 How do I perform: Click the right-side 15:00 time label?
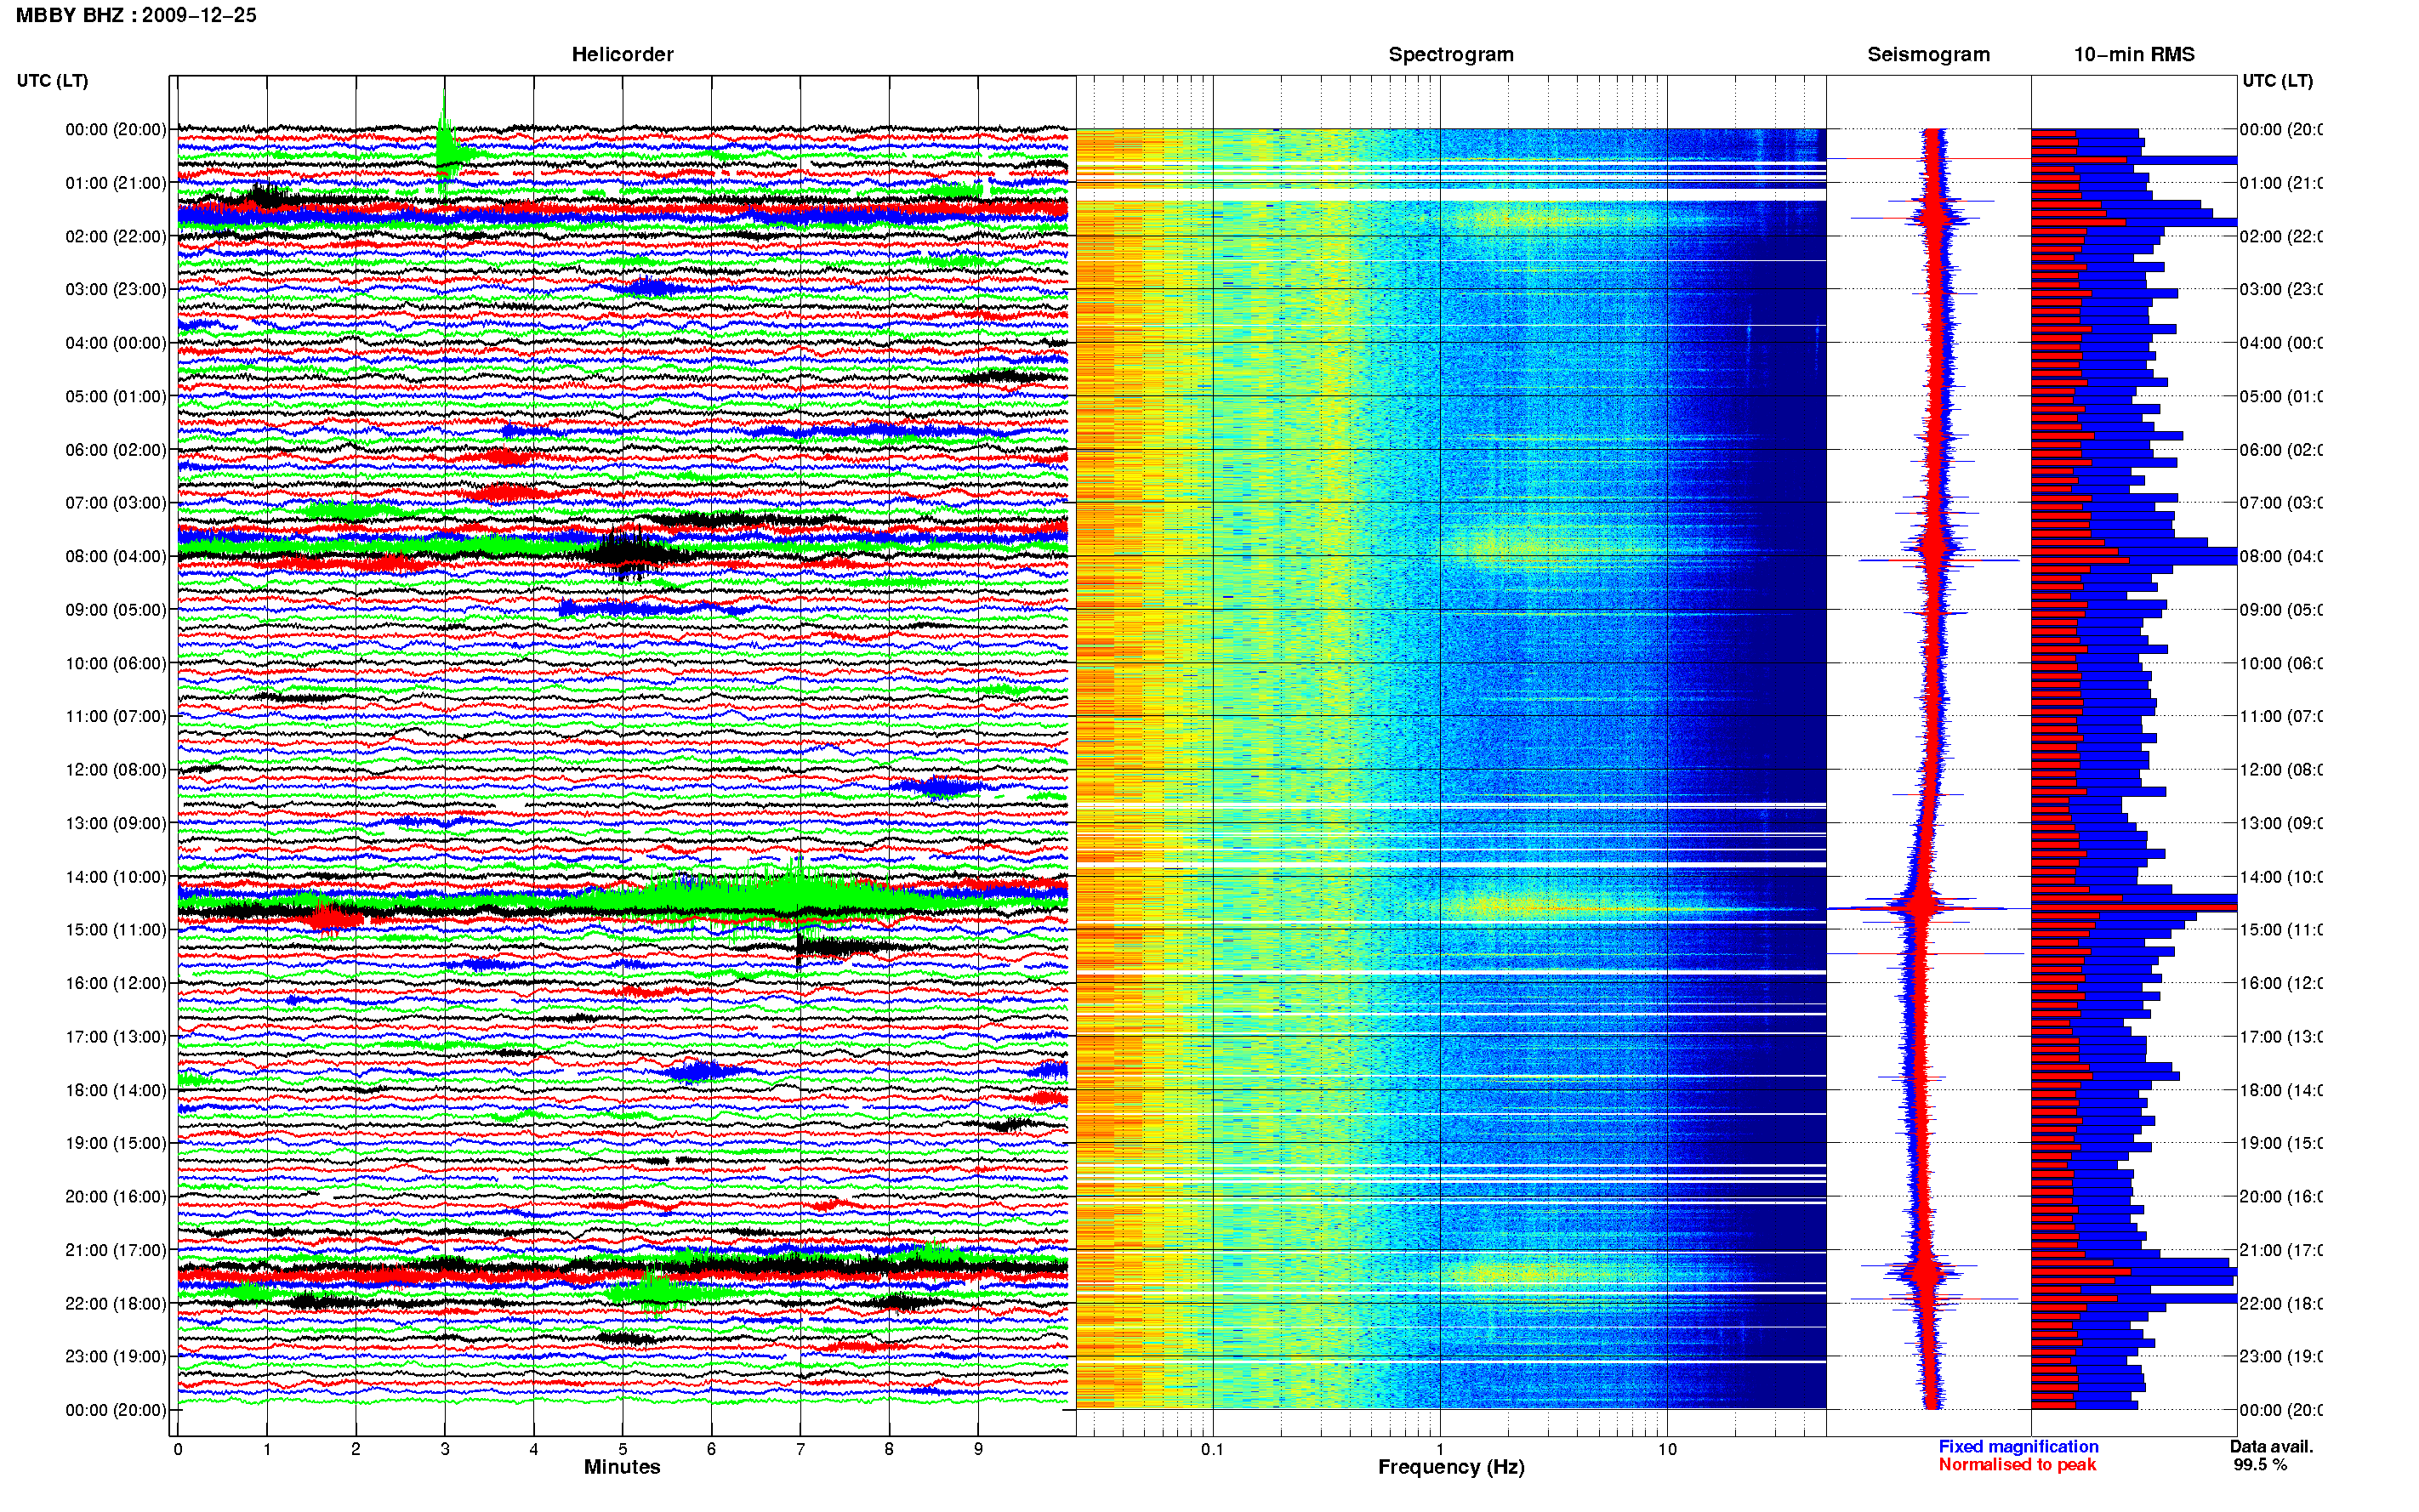[2280, 929]
